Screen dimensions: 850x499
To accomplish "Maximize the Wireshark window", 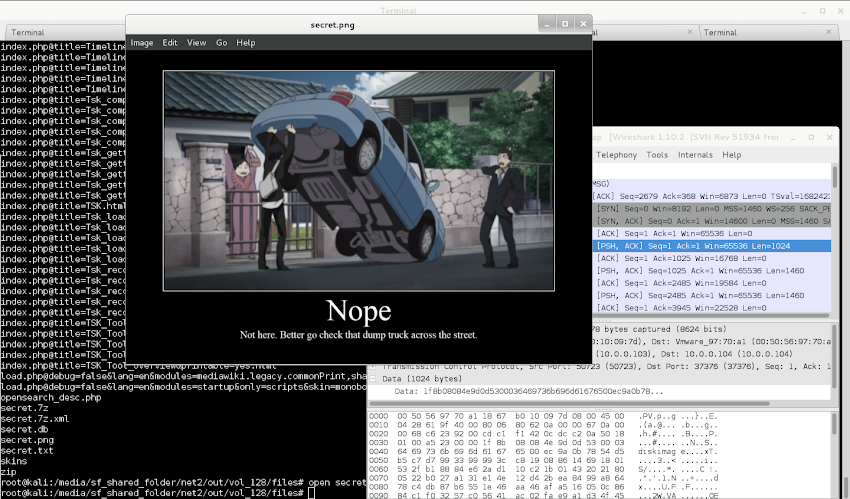I will click(811, 138).
